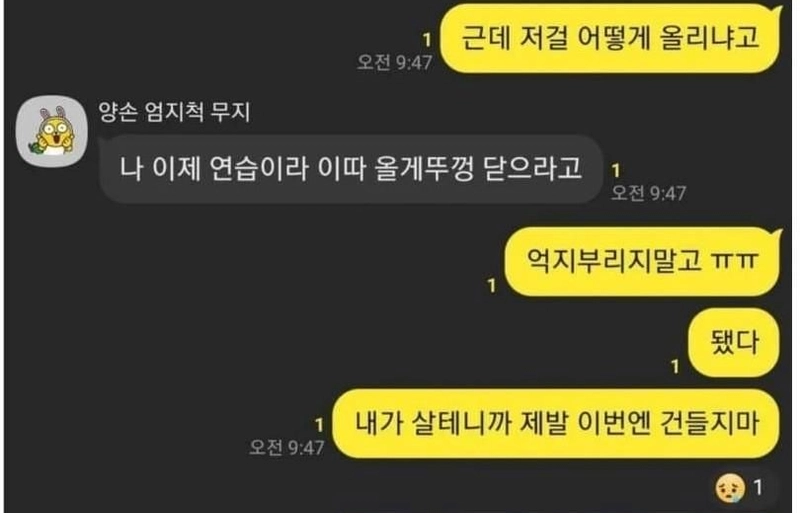Select gray bubble '나 이제 연습이라 이따 올게뚜껑 닫으라고'
Screen dimensions: 800x513
point(351,168)
